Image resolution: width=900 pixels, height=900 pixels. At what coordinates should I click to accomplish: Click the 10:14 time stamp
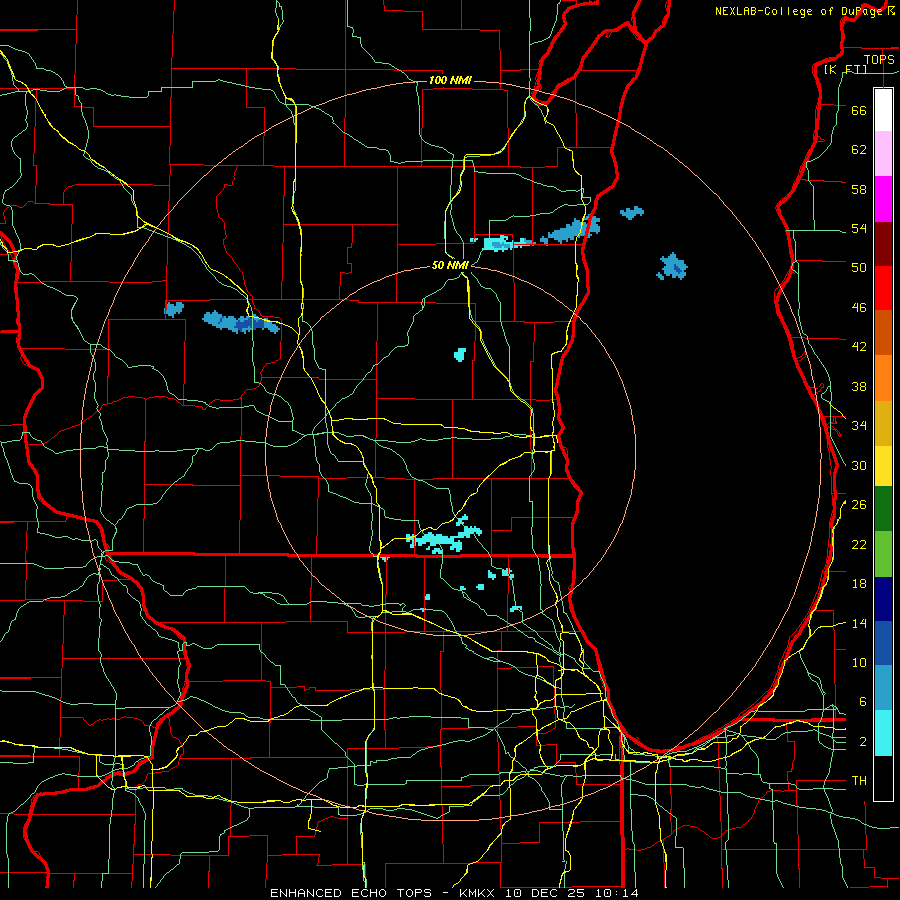pyautogui.click(x=619, y=893)
